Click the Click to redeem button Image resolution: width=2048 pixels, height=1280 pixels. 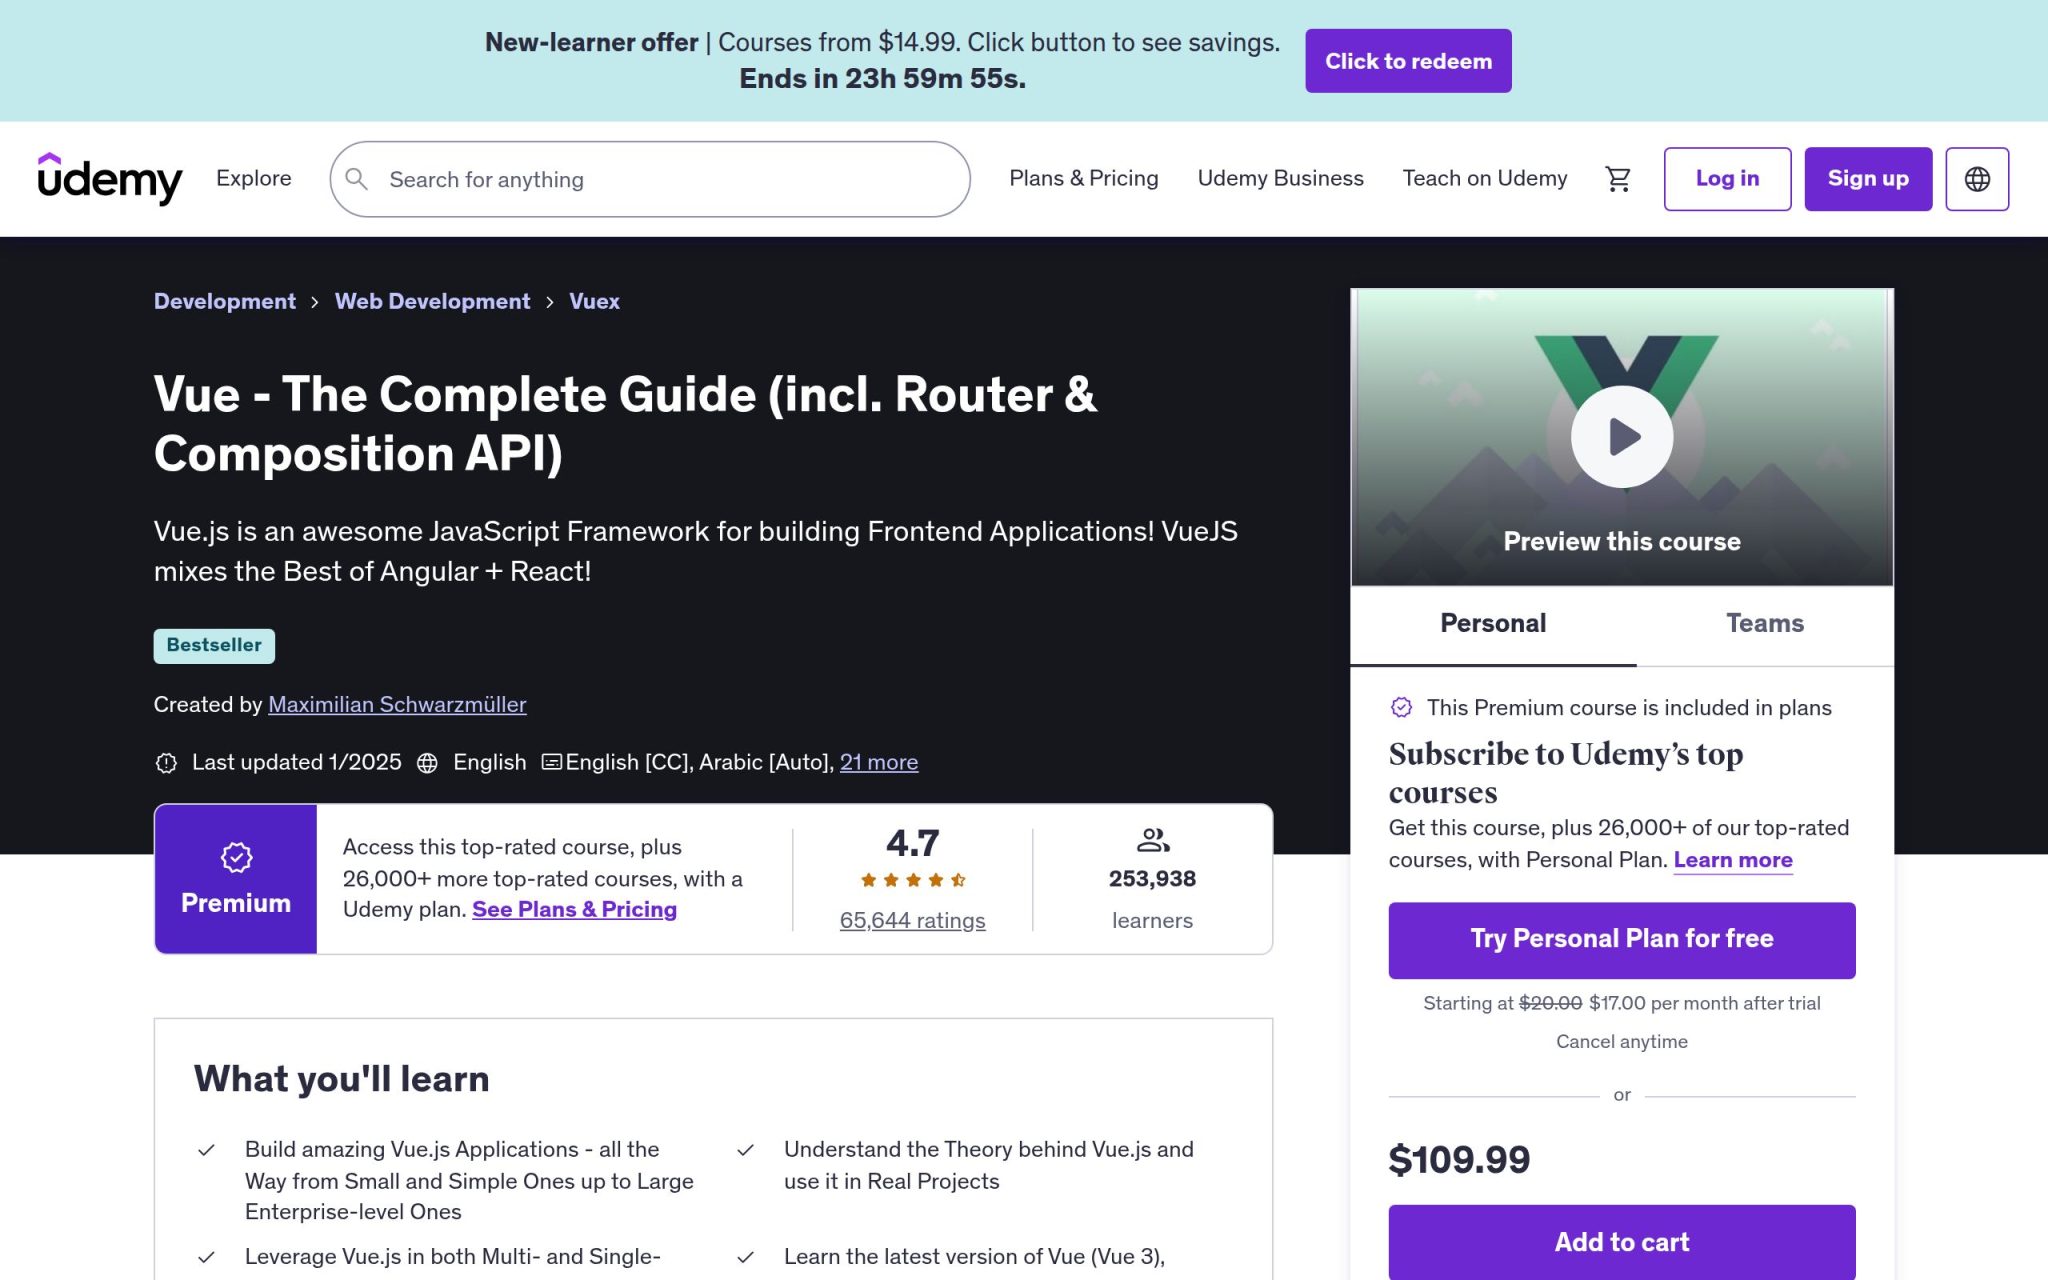click(1408, 61)
